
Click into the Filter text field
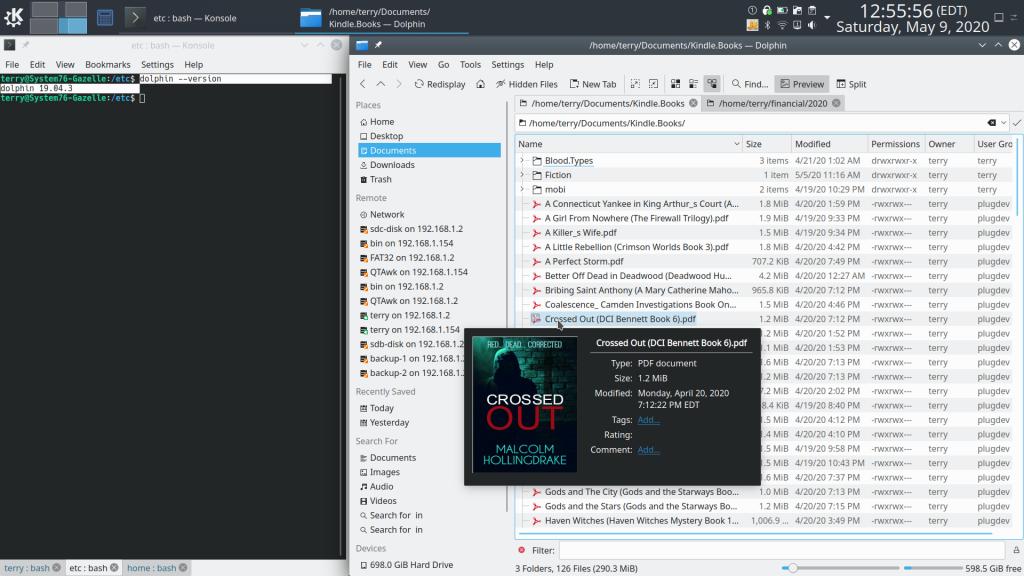click(780, 550)
